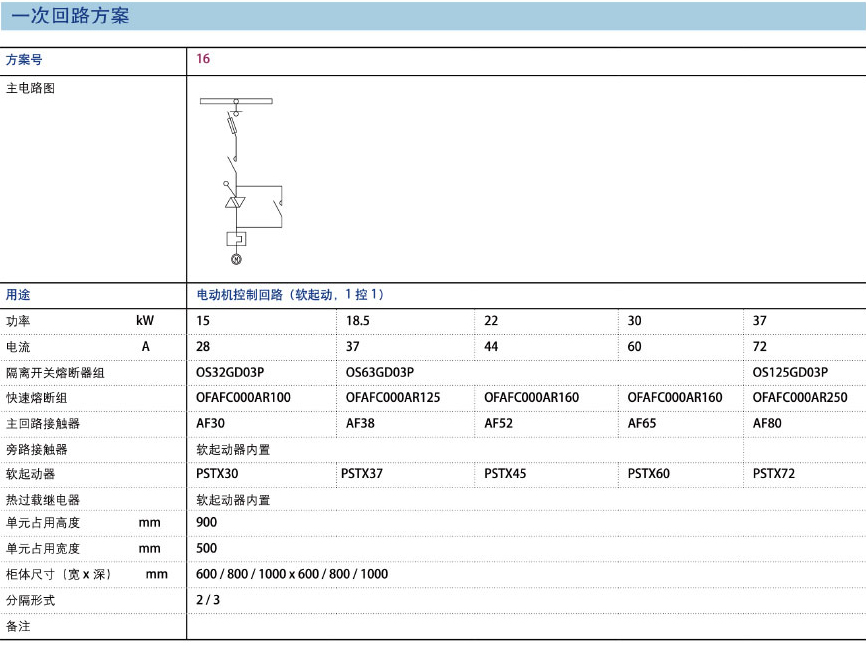The height and width of the screenshot is (646, 866).
Task: Click the OFAFC000AR100 cell
Action: coord(243,398)
